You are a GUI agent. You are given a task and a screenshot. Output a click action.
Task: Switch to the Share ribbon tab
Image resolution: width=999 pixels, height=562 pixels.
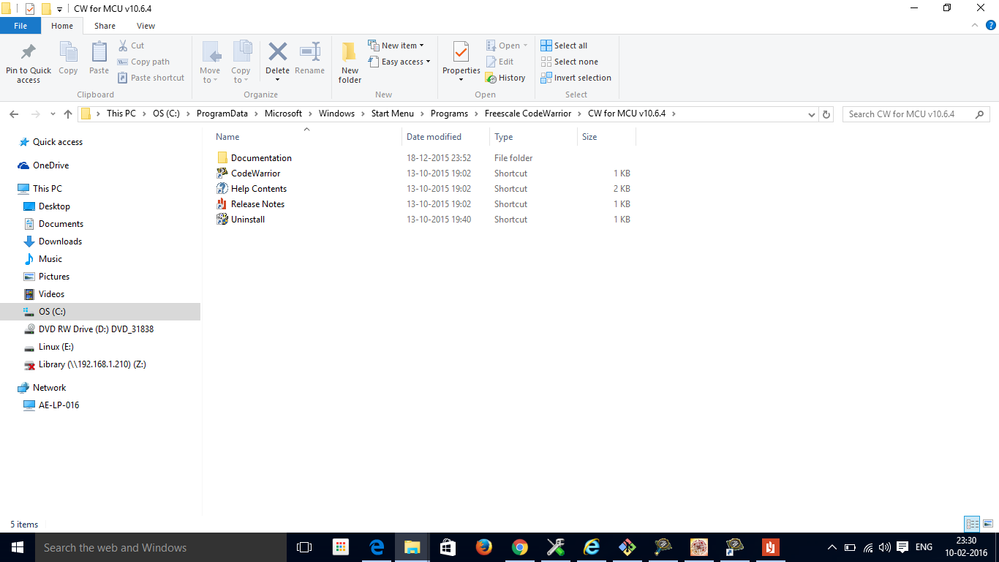[x=104, y=25]
